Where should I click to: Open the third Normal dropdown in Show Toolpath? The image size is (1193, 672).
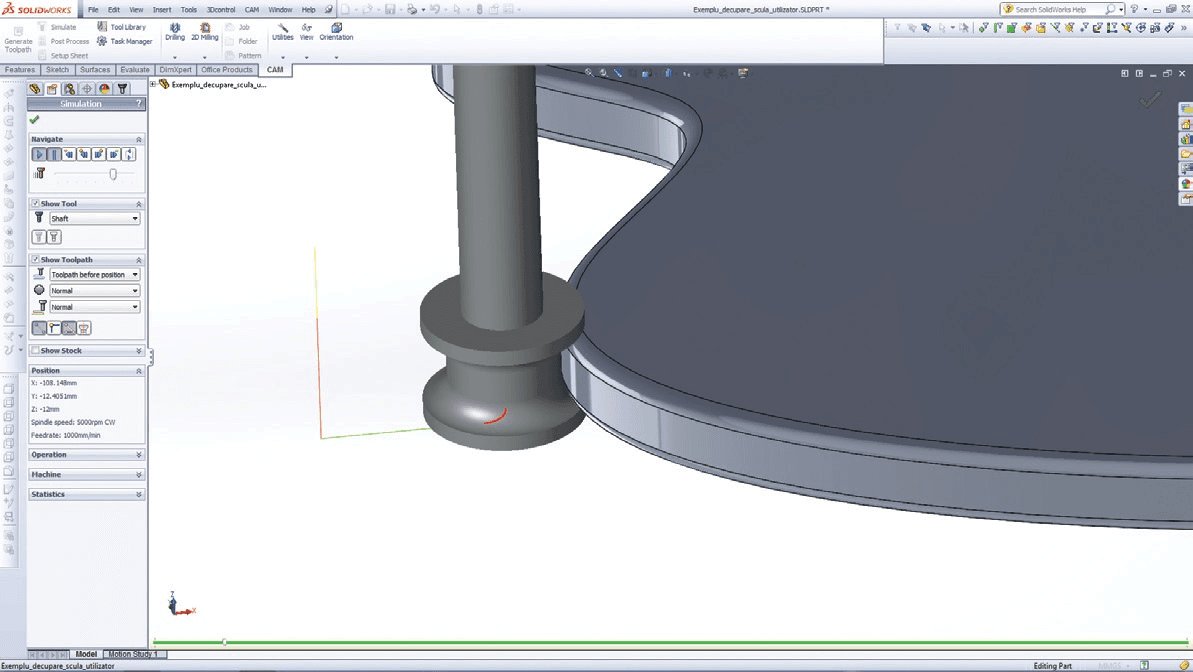(94, 307)
